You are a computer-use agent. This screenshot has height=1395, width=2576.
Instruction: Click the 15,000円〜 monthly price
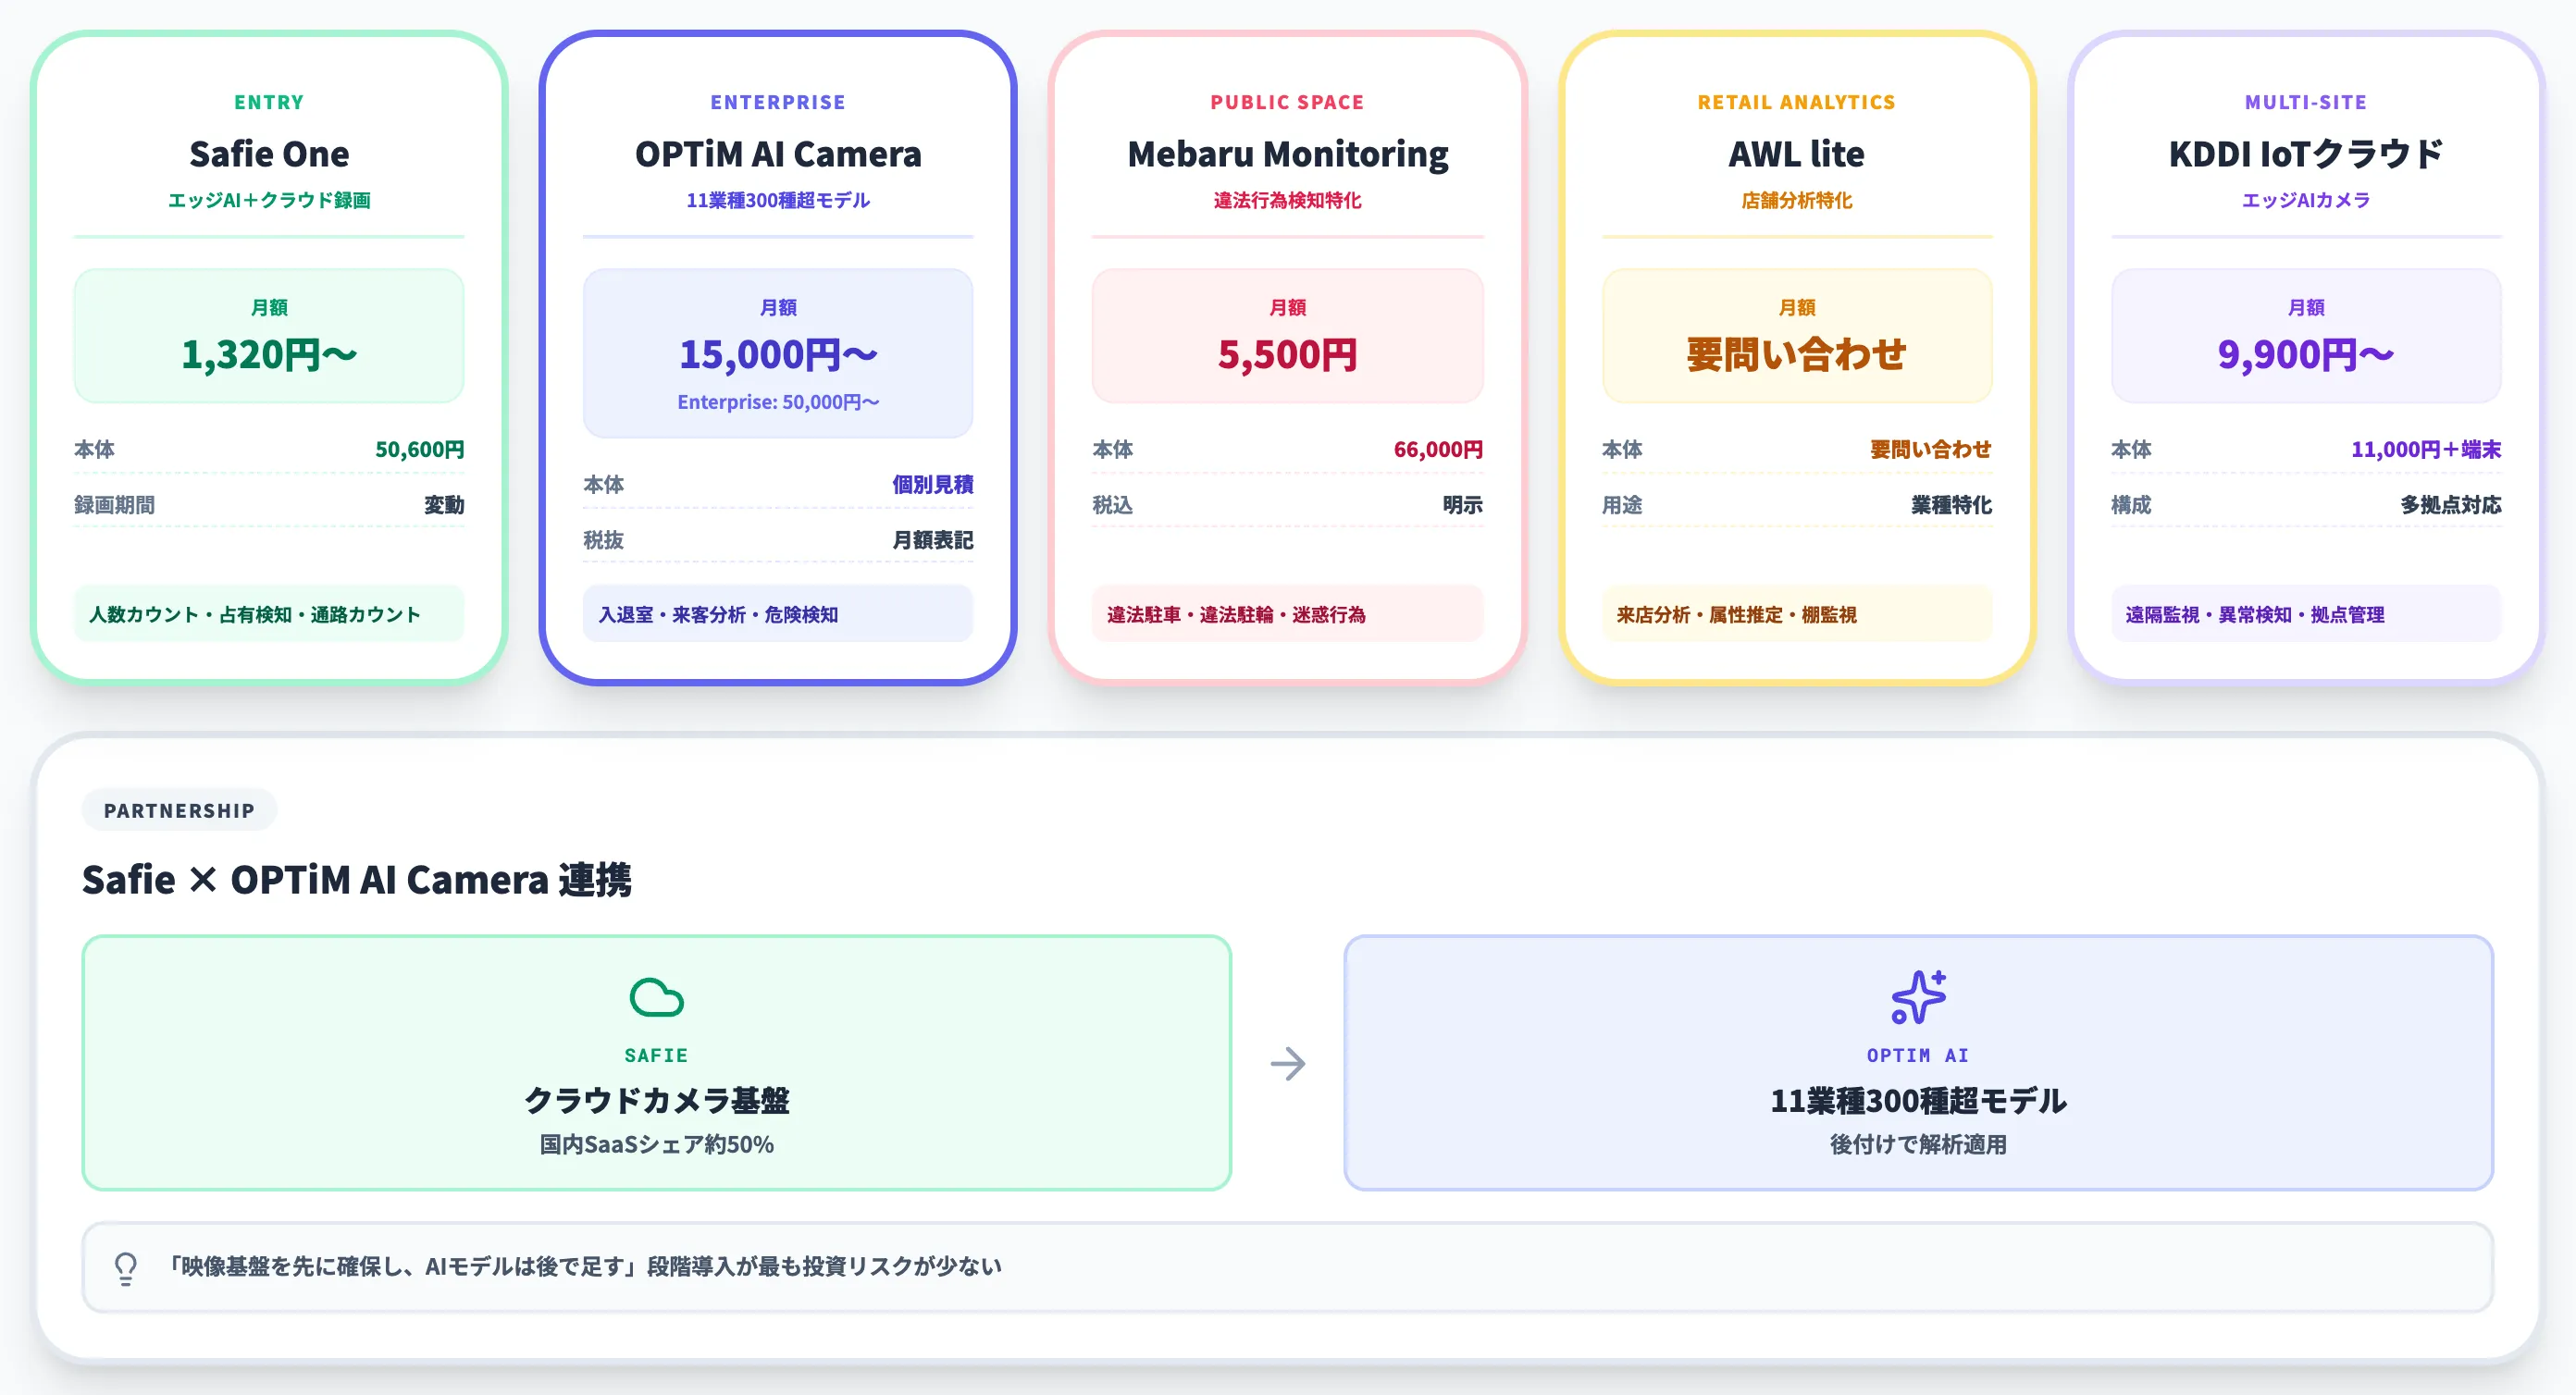[778, 354]
